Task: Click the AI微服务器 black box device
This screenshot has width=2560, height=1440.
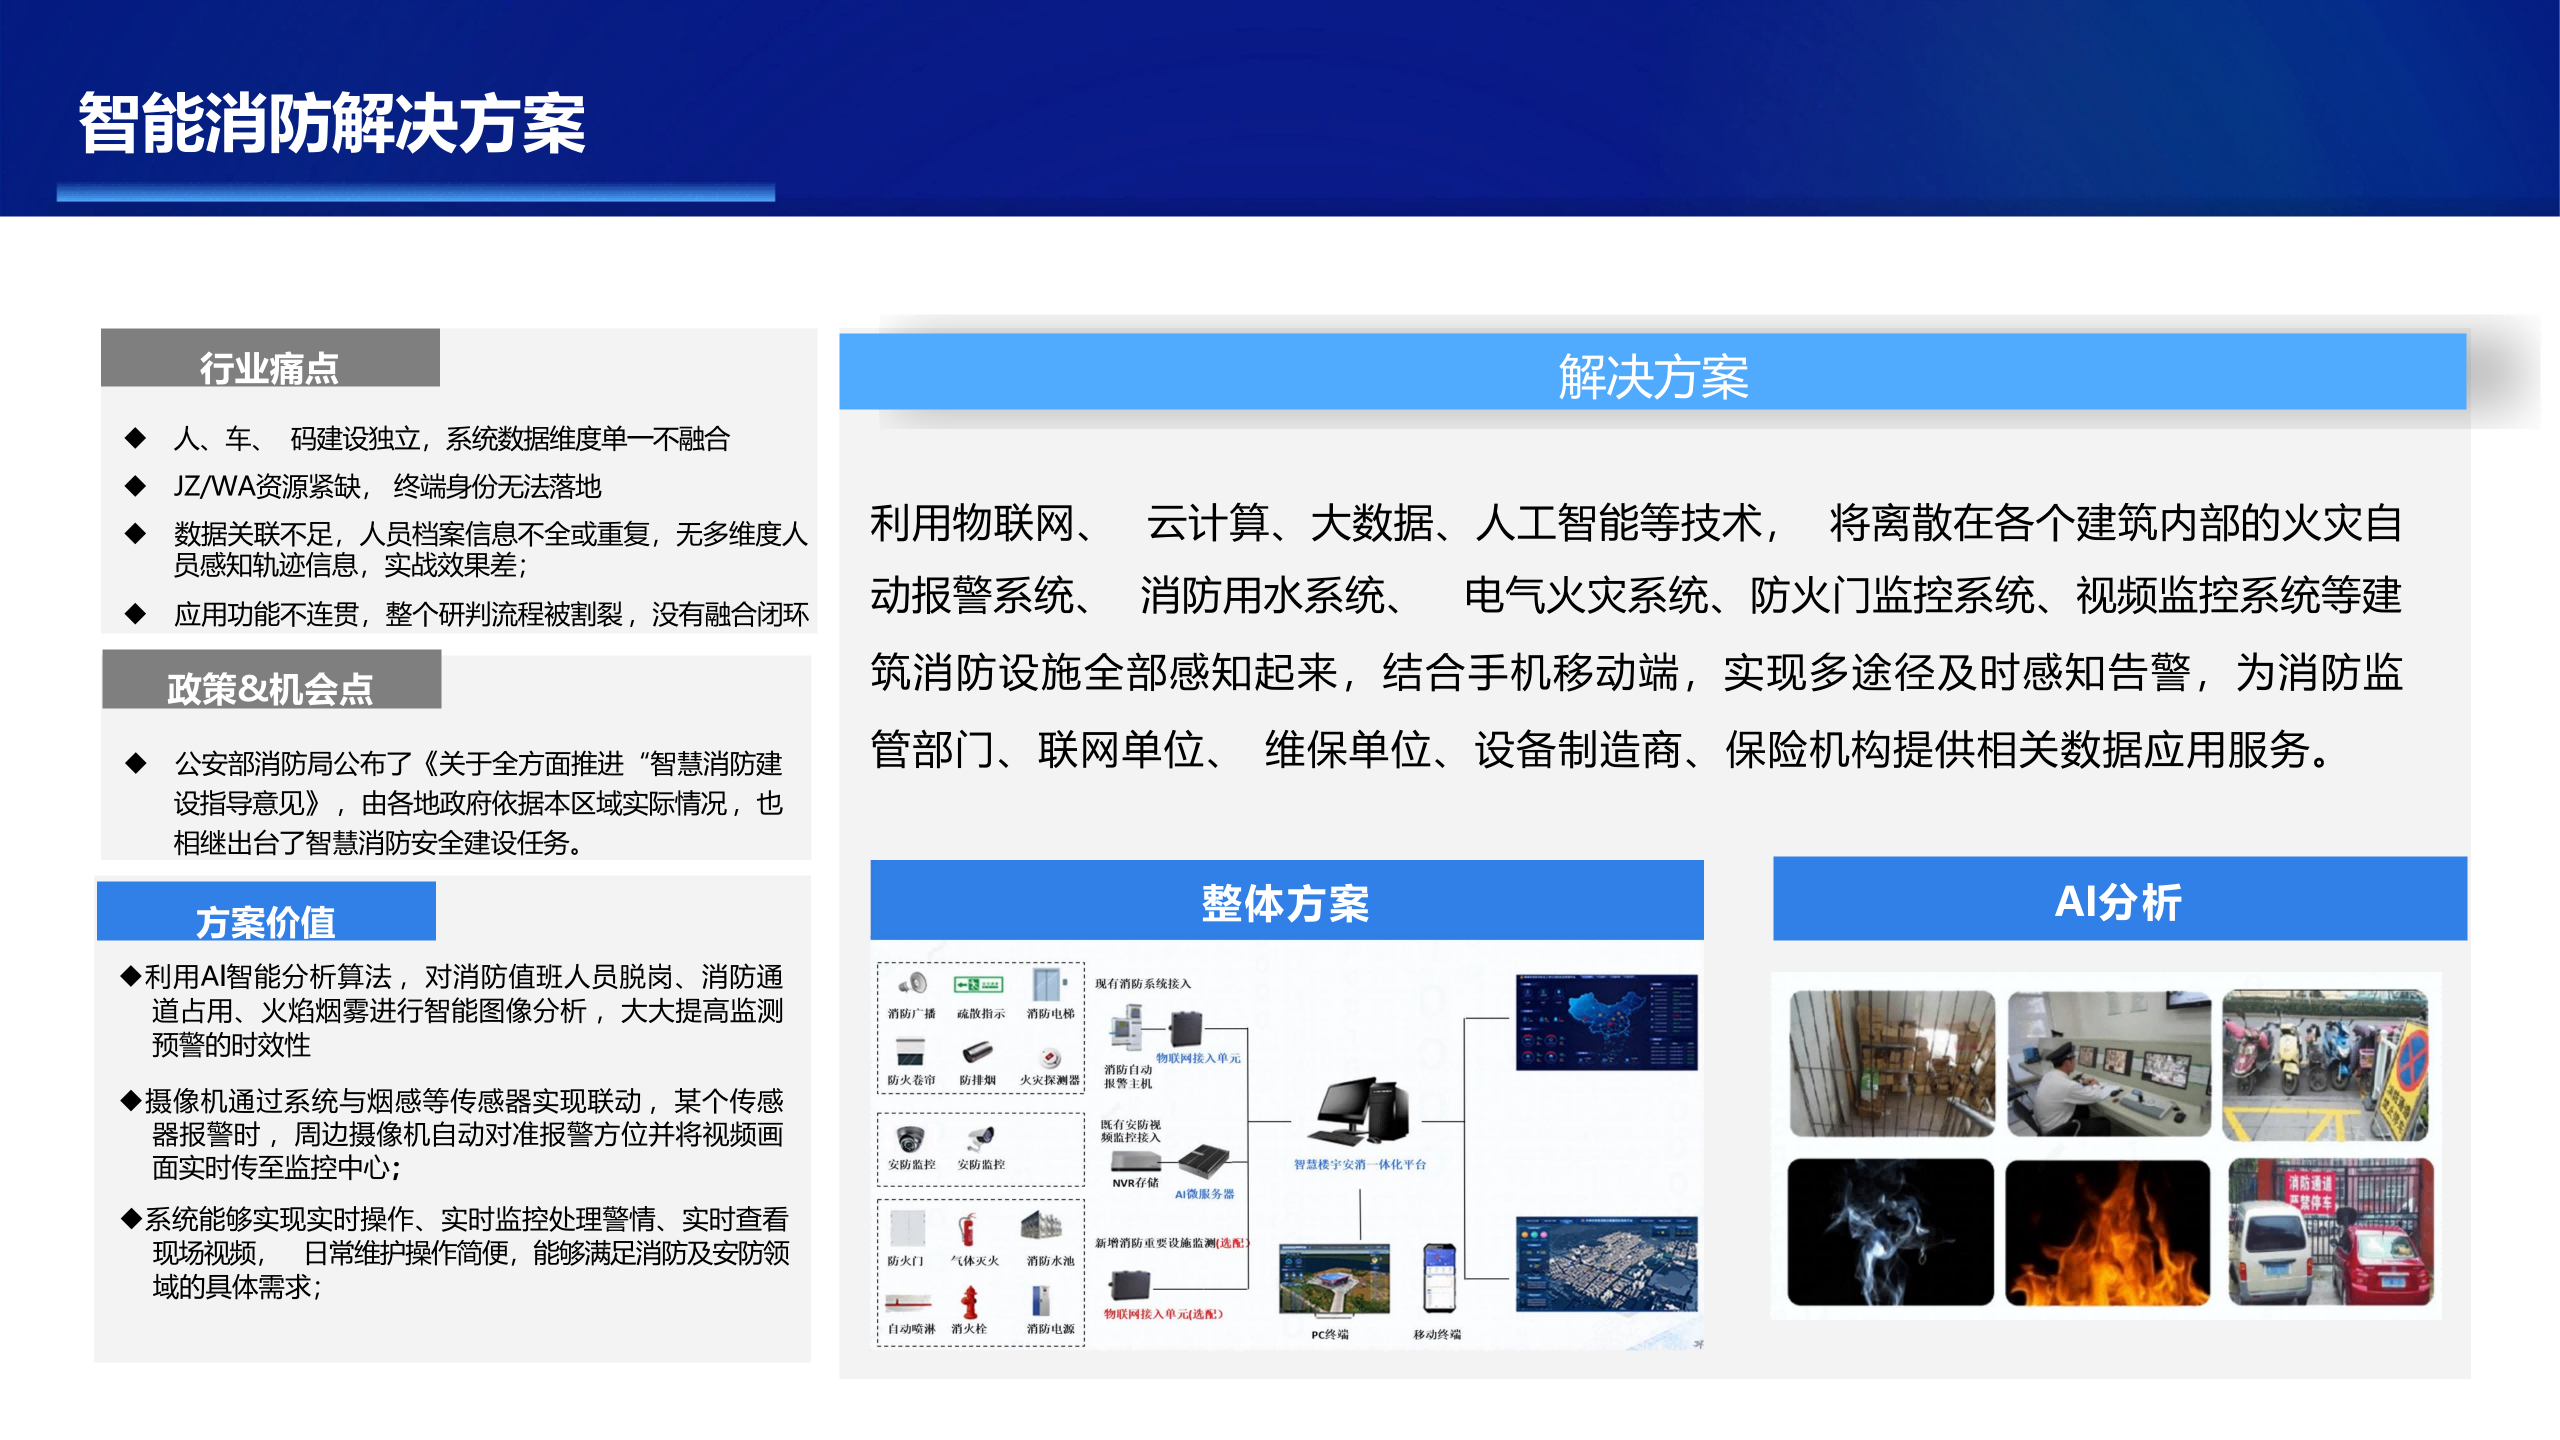Action: coord(1204,1162)
